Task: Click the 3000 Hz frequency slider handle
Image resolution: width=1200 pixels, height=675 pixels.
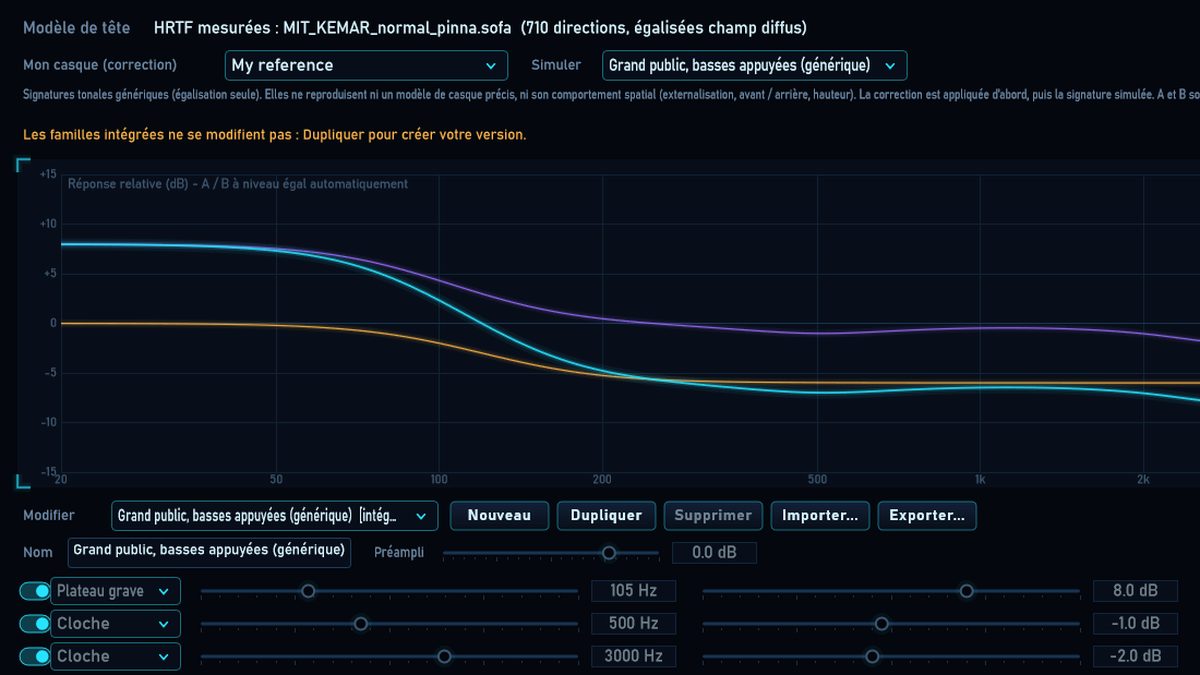Action: [444, 657]
